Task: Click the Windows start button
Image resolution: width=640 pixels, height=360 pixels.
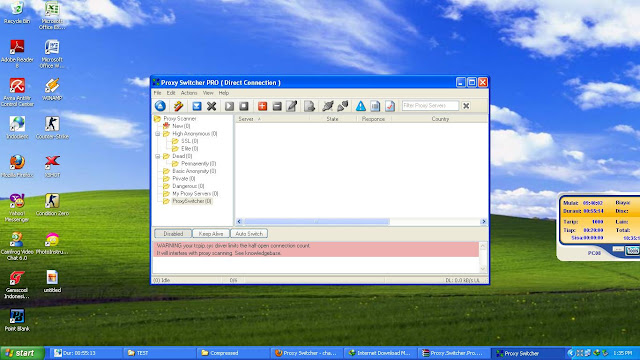Action: tap(22, 353)
